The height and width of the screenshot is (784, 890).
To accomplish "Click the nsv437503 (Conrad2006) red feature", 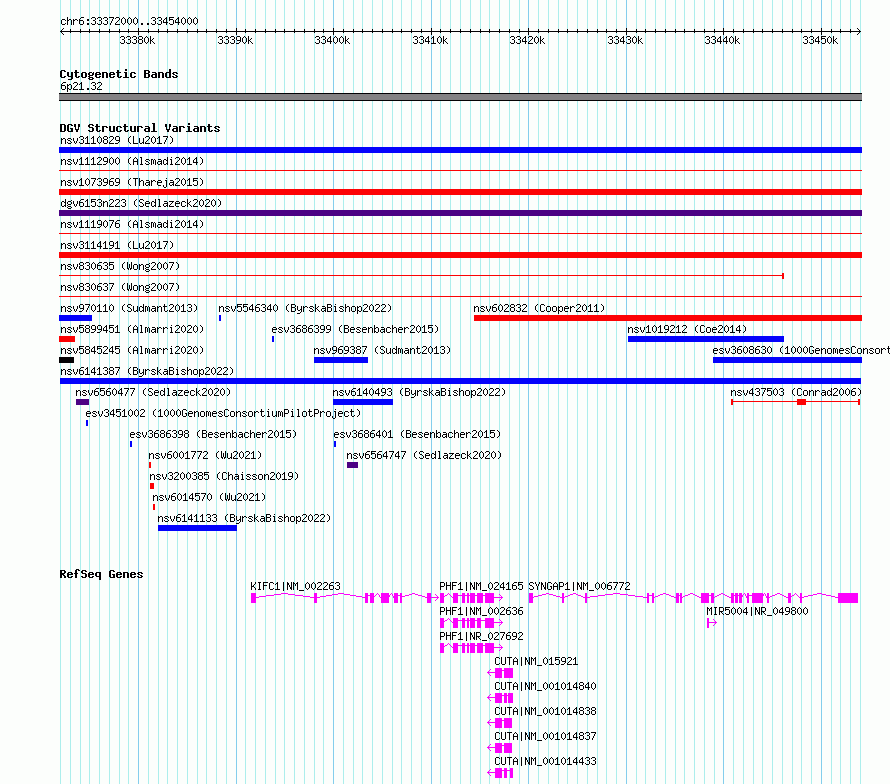I will [x=796, y=402].
